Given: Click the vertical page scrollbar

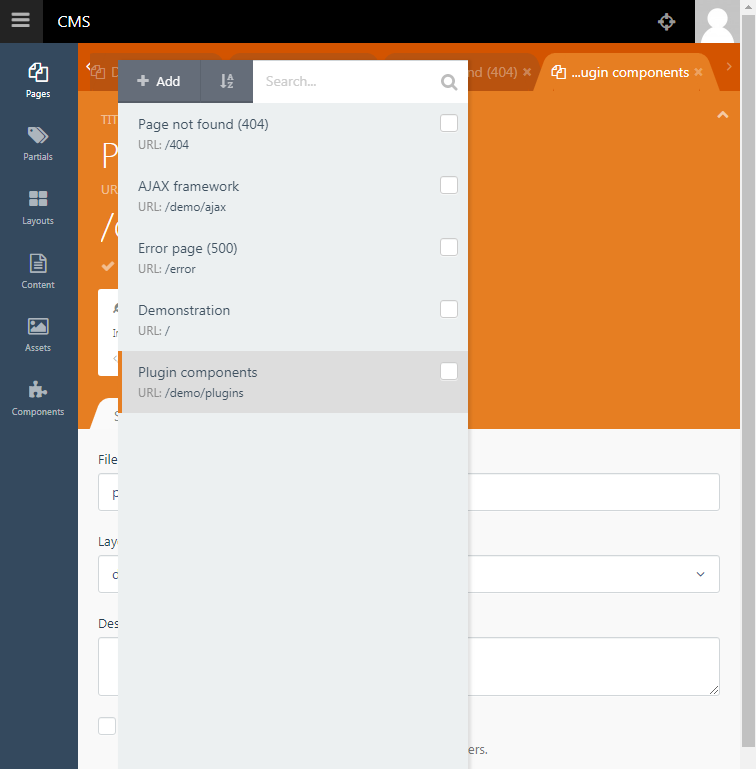Looking at the screenshot, I should (x=748, y=380).
